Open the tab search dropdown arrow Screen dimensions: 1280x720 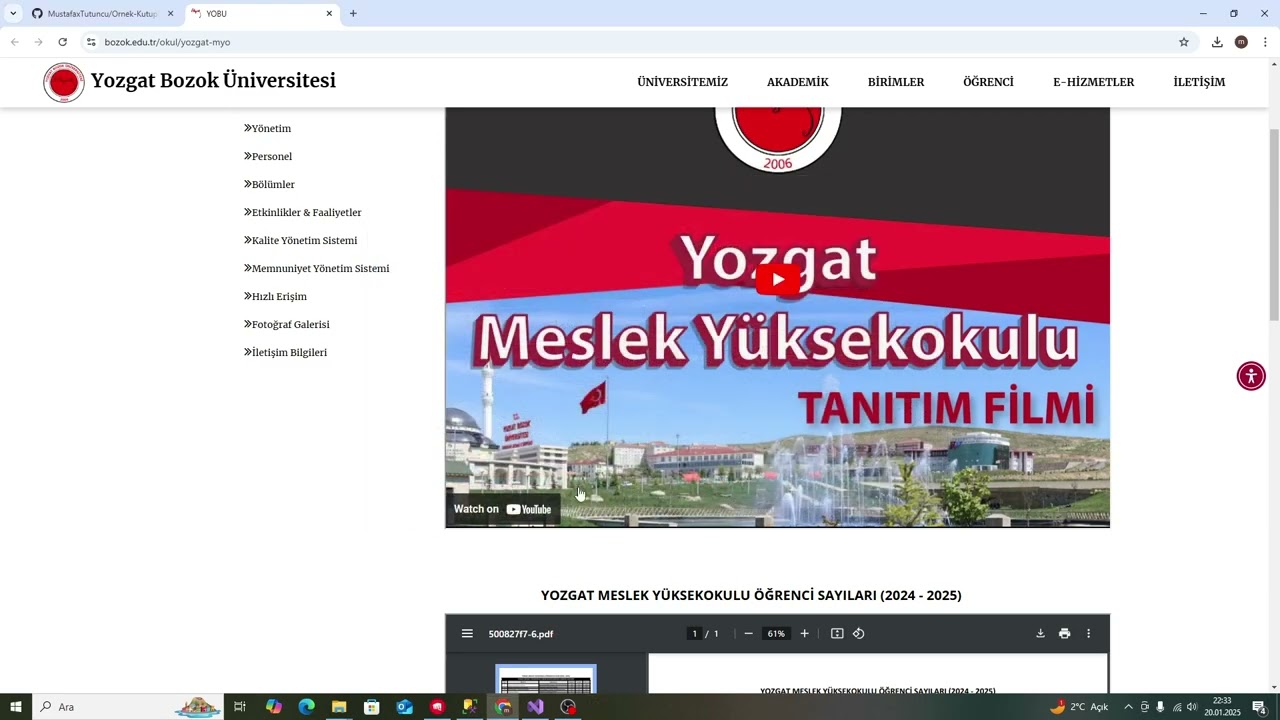tap(13, 13)
